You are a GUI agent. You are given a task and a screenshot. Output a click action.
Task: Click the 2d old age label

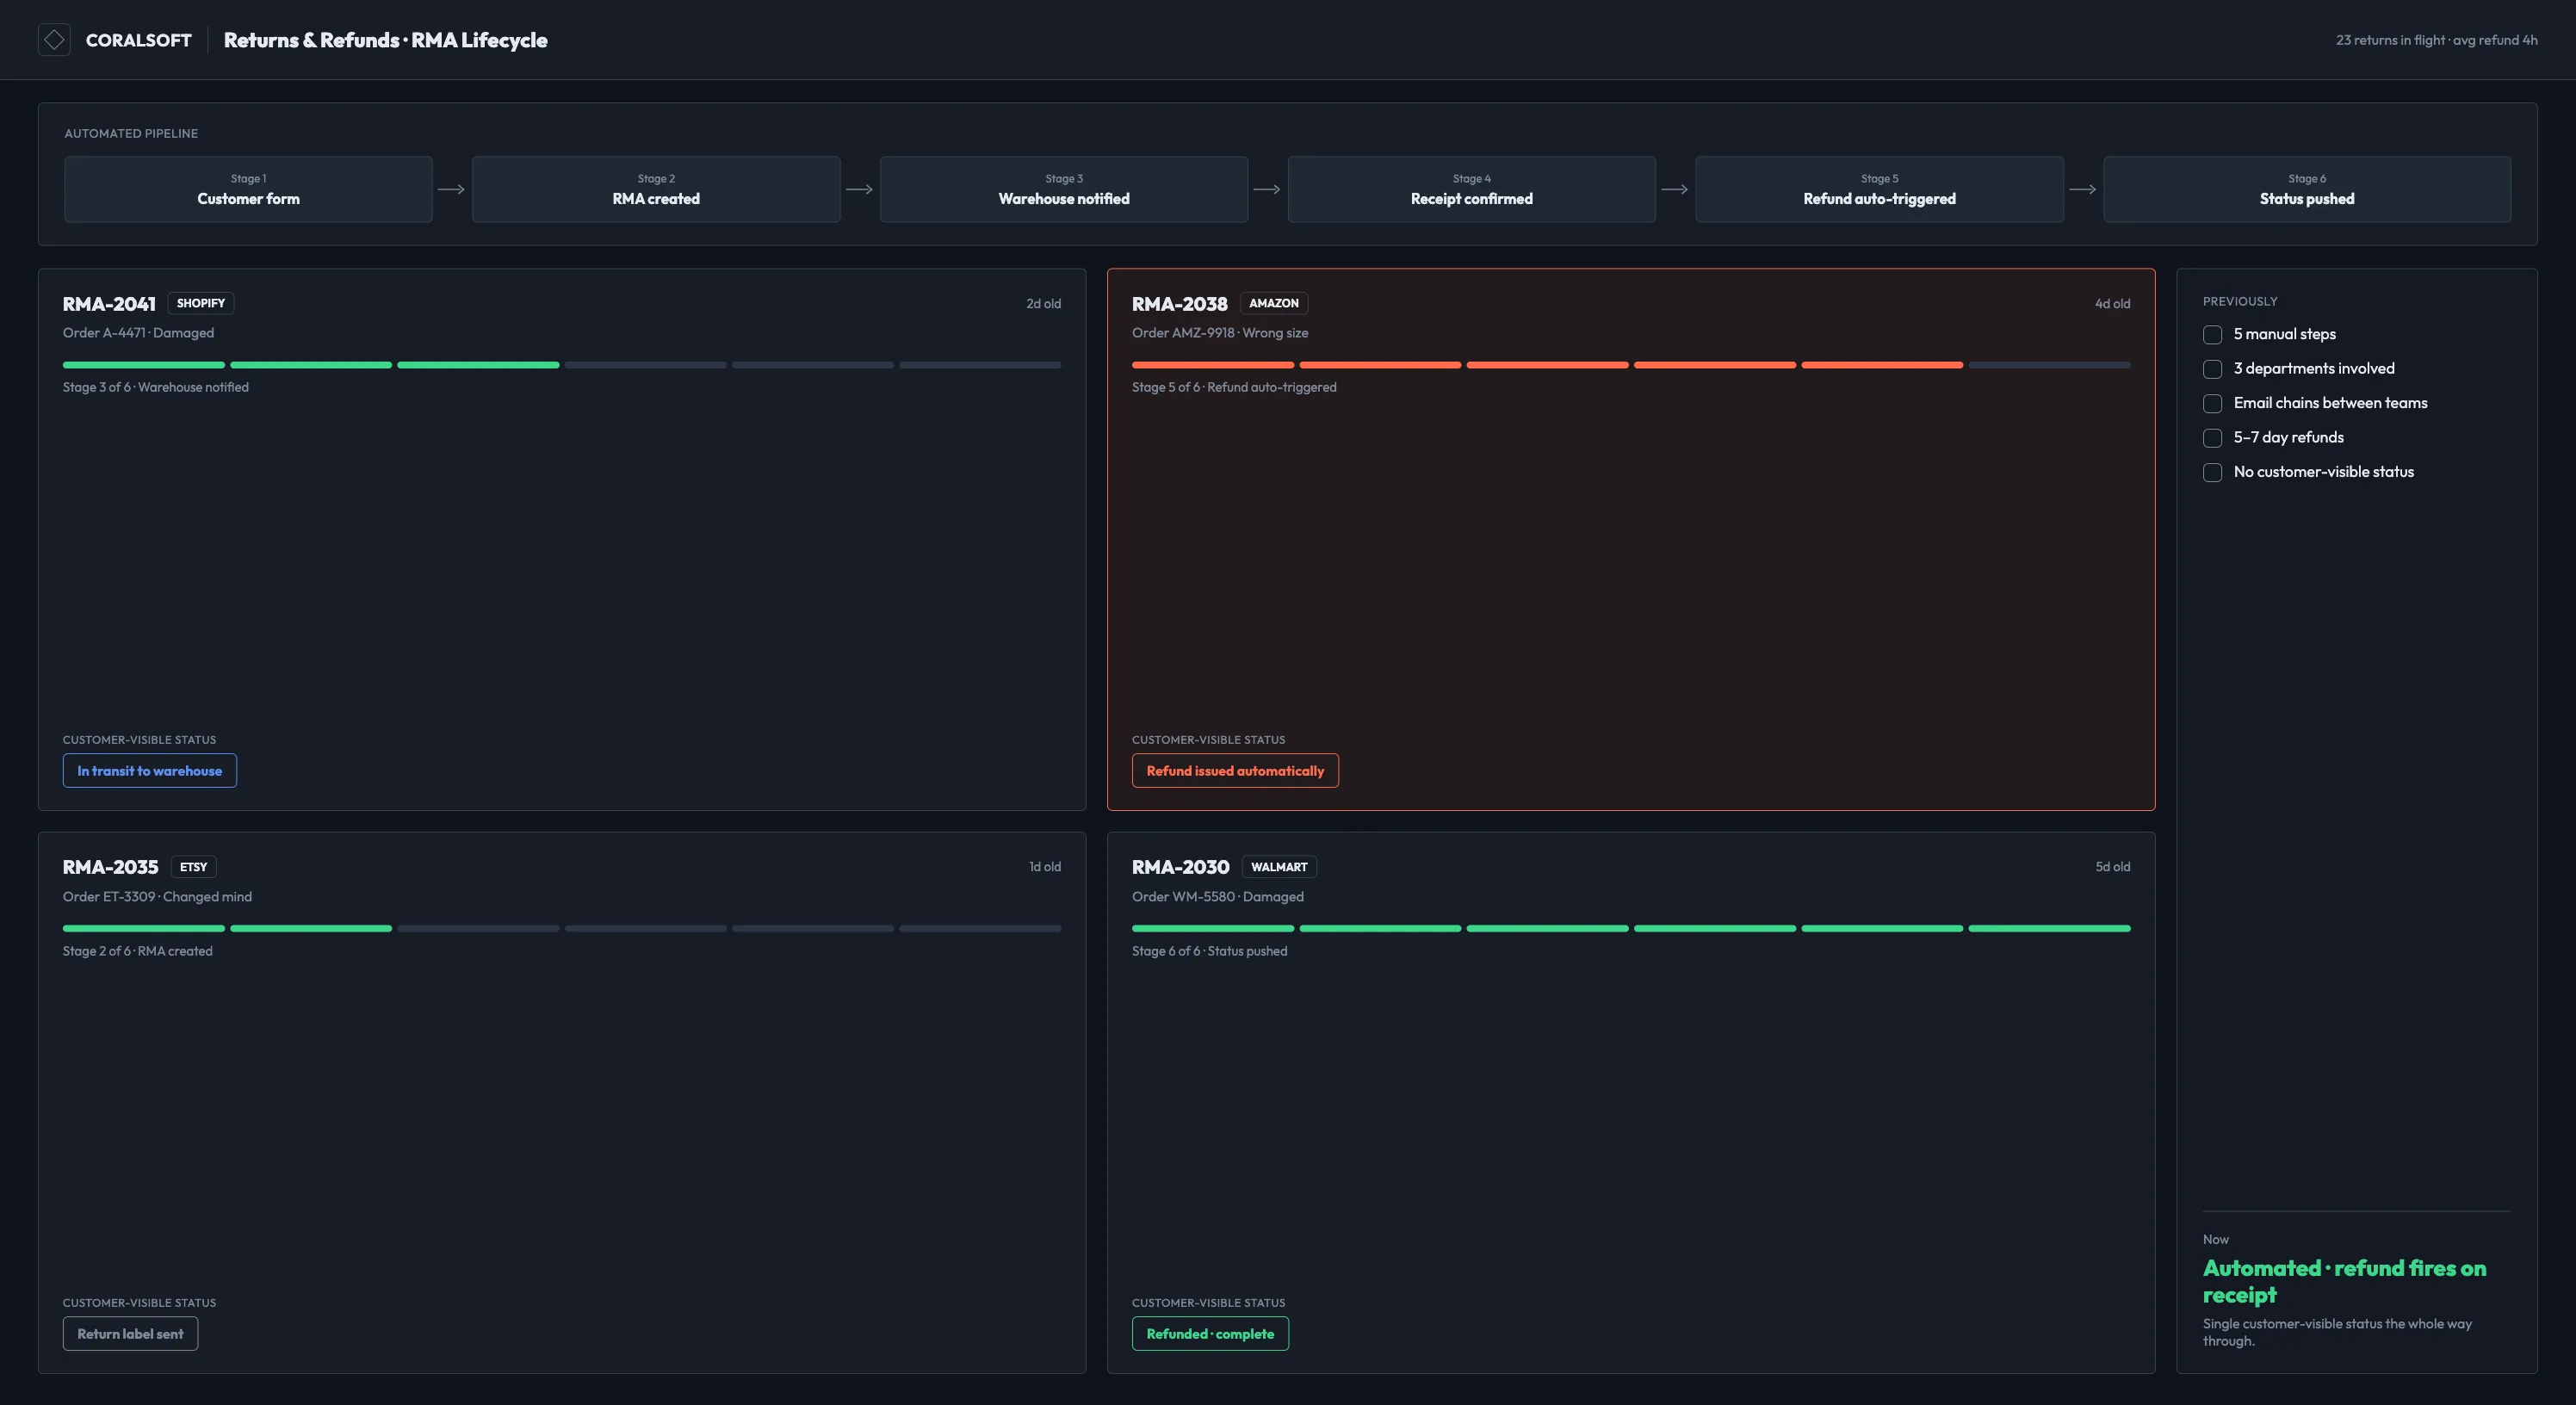point(1043,303)
